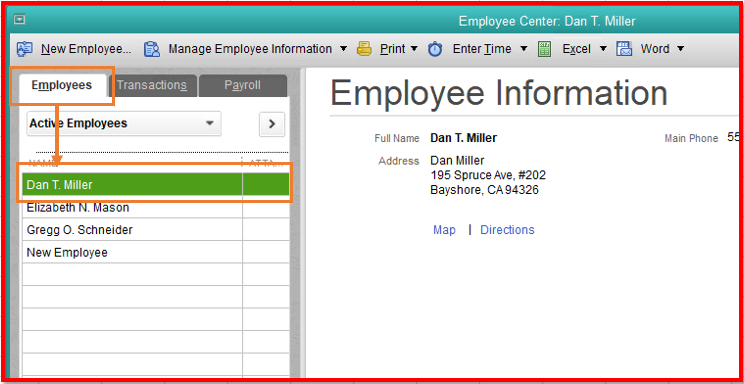The height and width of the screenshot is (384, 744).
Task: Select Dan T. Miller in employee list
Action: point(156,185)
